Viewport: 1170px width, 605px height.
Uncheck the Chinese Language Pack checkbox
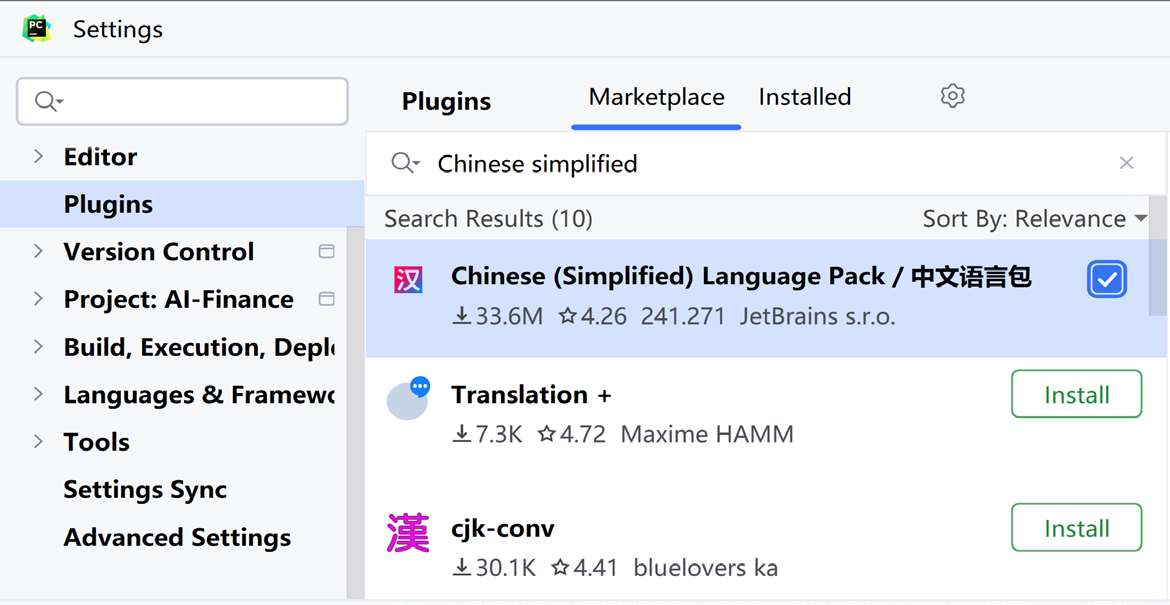[x=1106, y=280]
